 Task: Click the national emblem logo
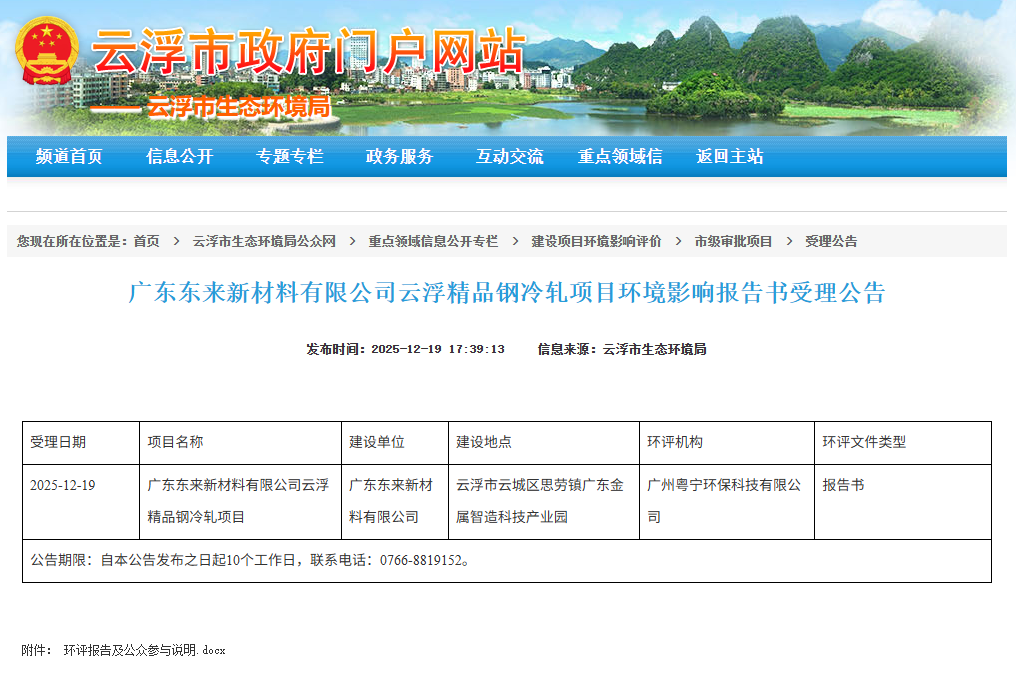(x=47, y=51)
